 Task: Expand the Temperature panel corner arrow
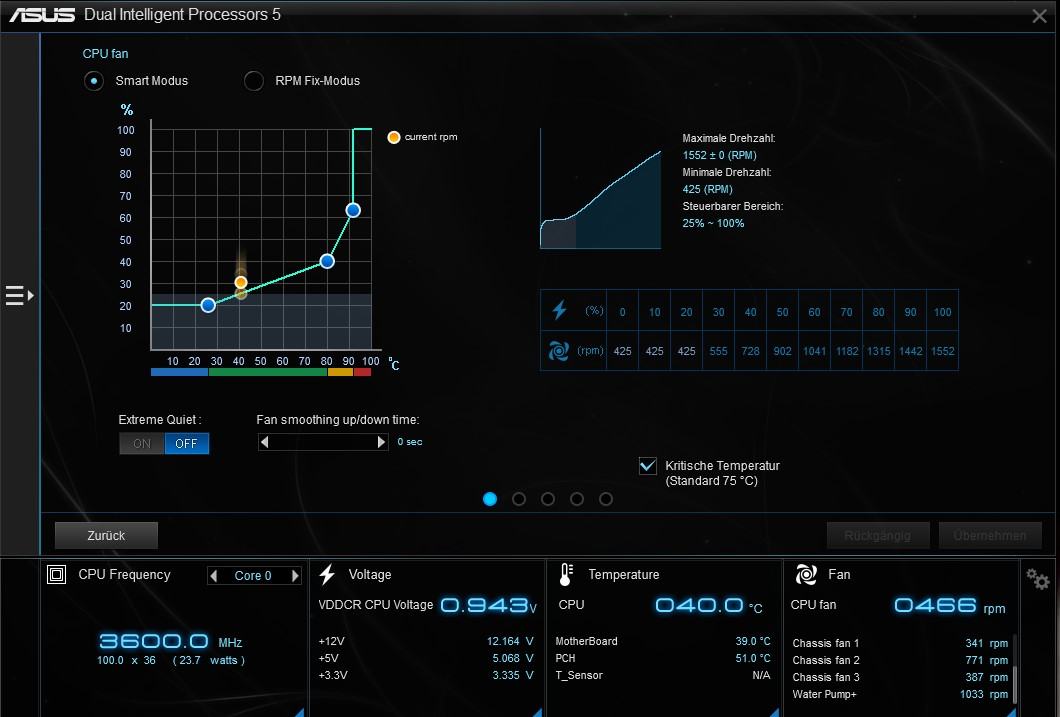[775, 712]
